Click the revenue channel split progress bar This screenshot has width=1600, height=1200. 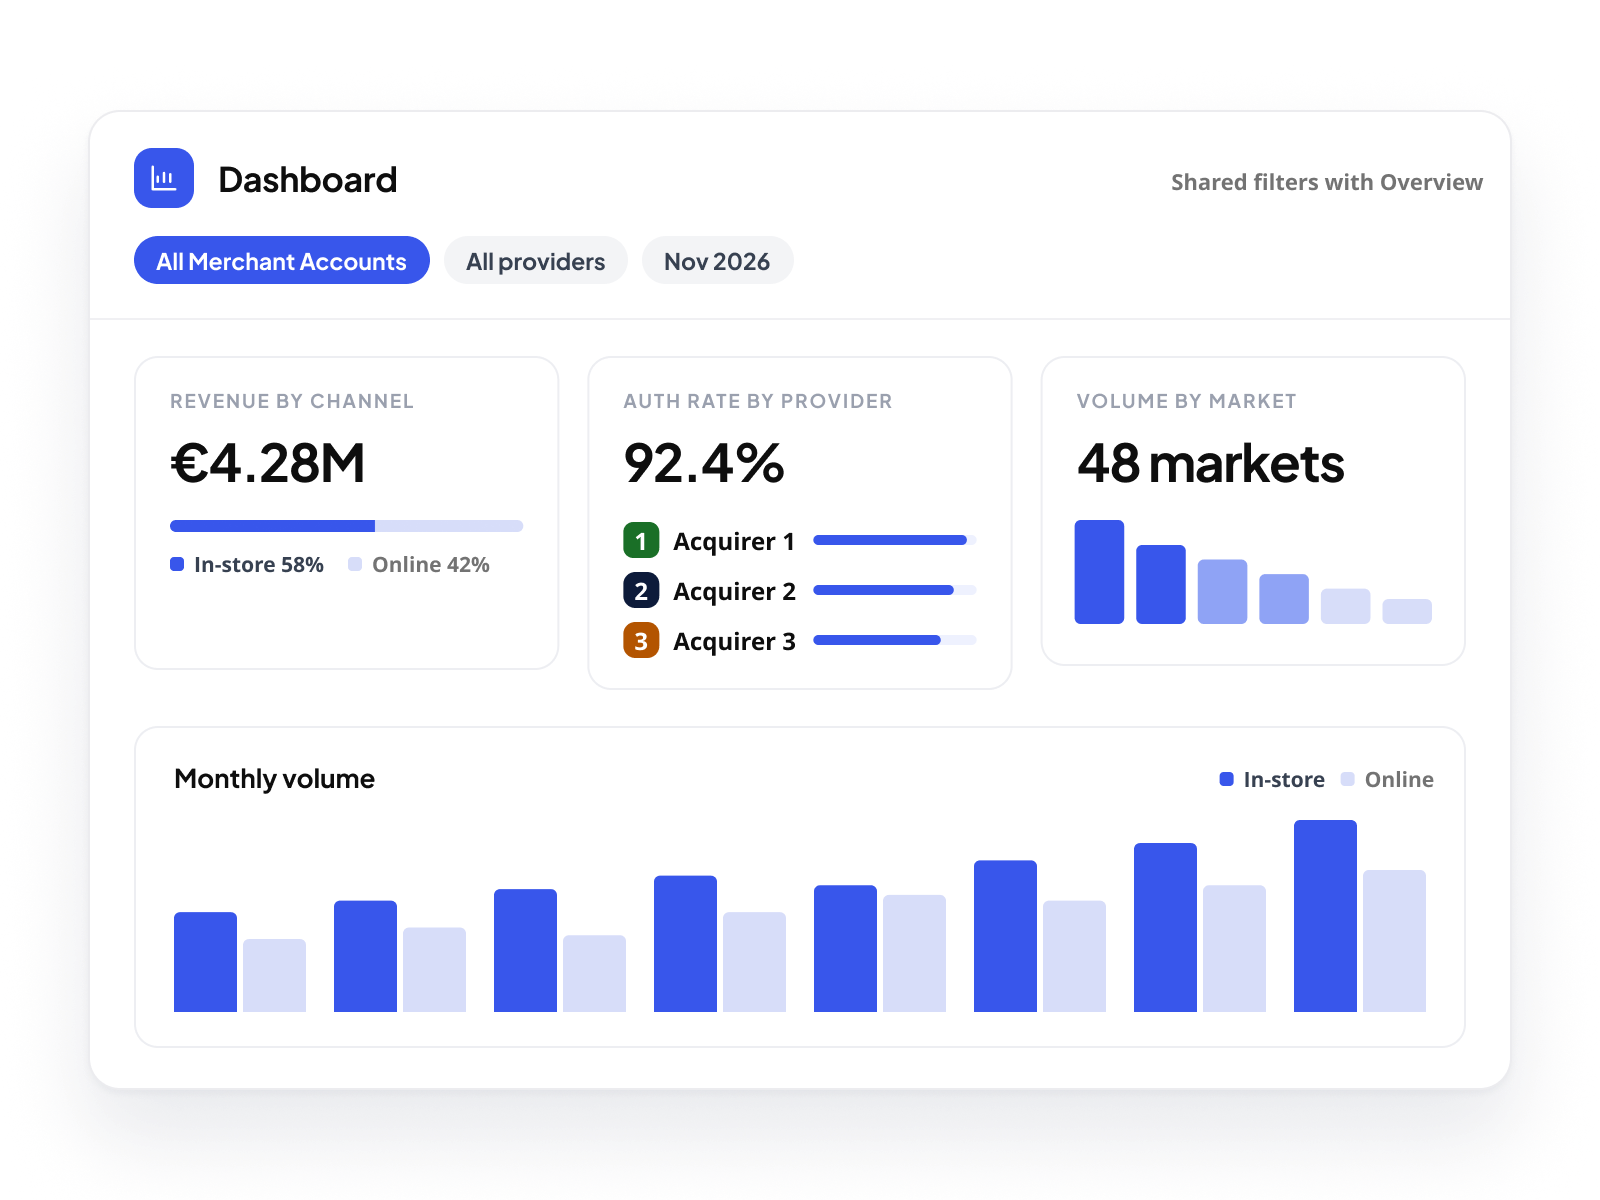[x=346, y=526]
